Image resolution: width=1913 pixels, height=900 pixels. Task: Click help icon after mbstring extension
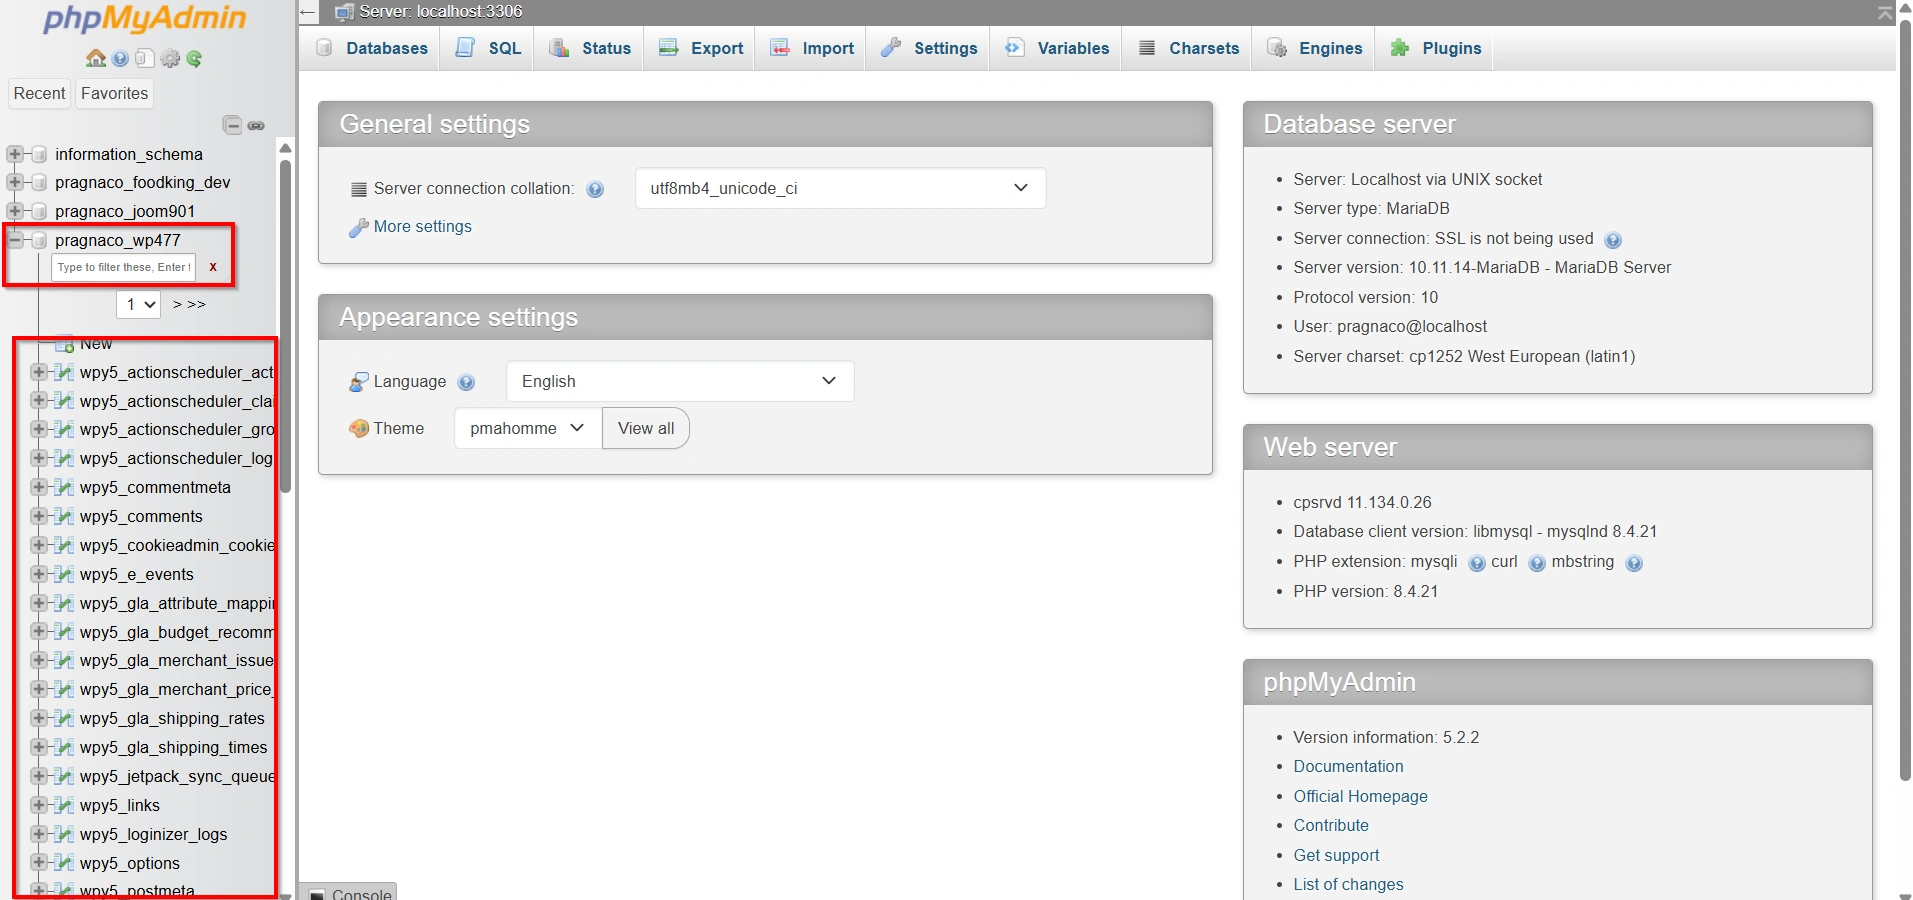pyautogui.click(x=1634, y=563)
